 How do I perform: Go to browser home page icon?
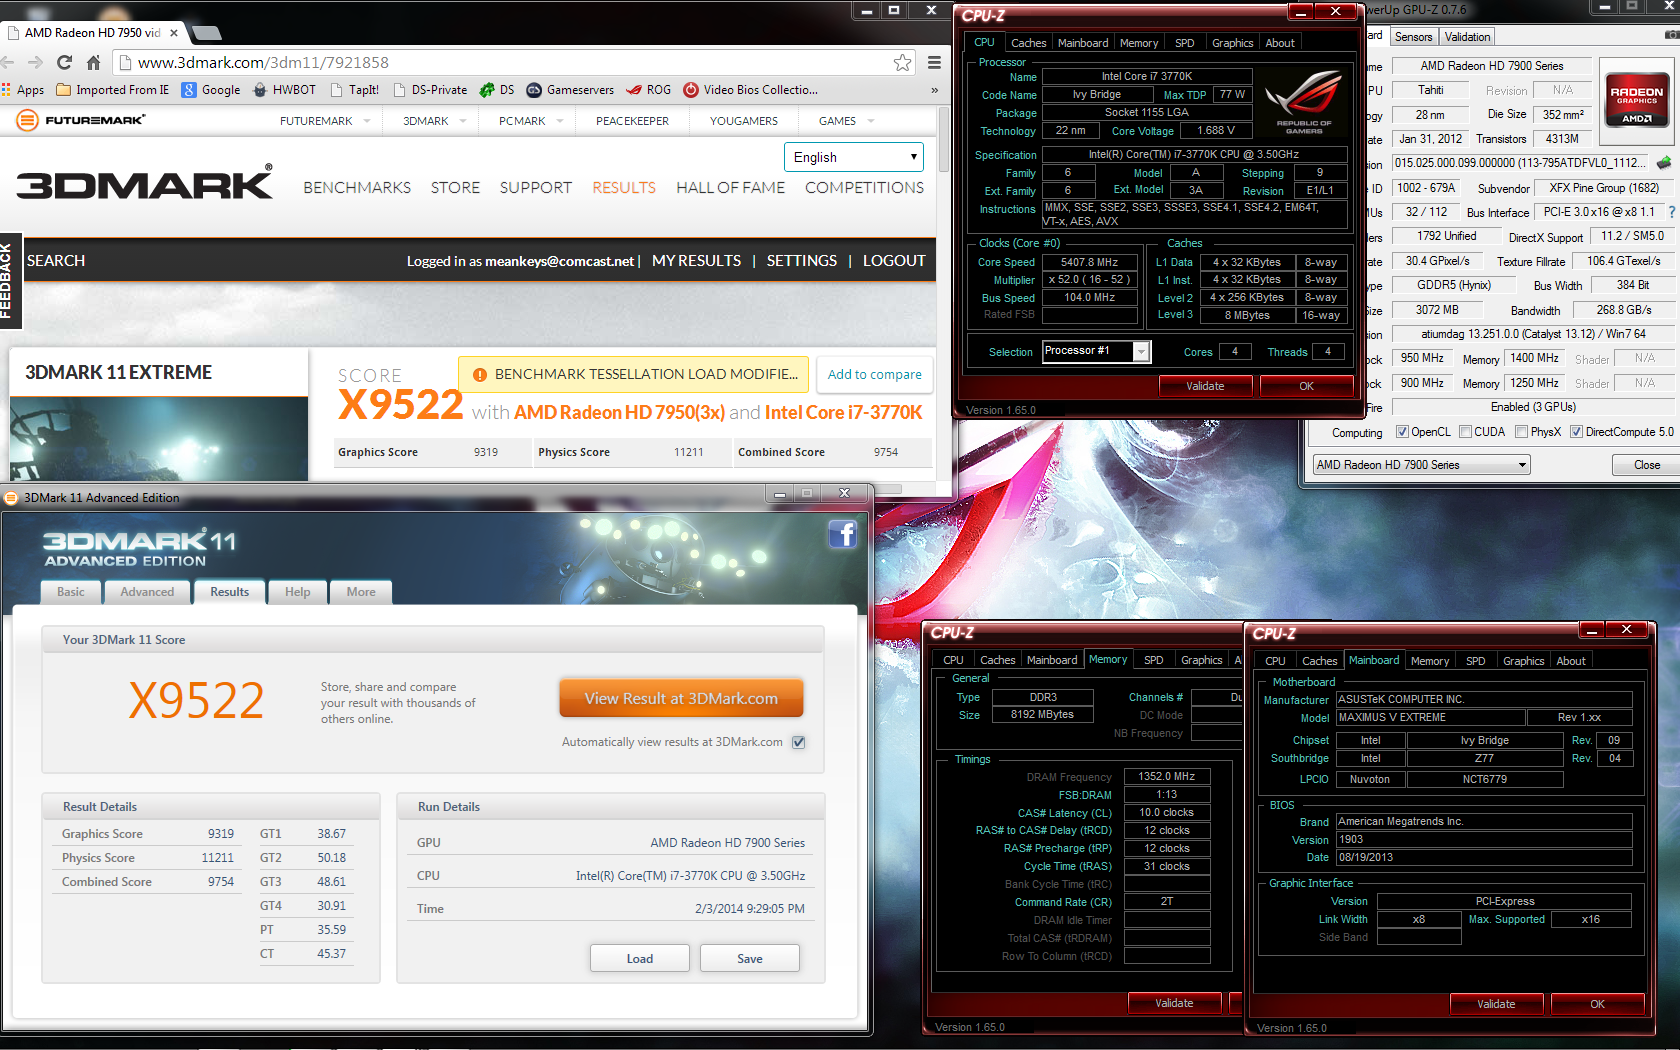coord(93,62)
